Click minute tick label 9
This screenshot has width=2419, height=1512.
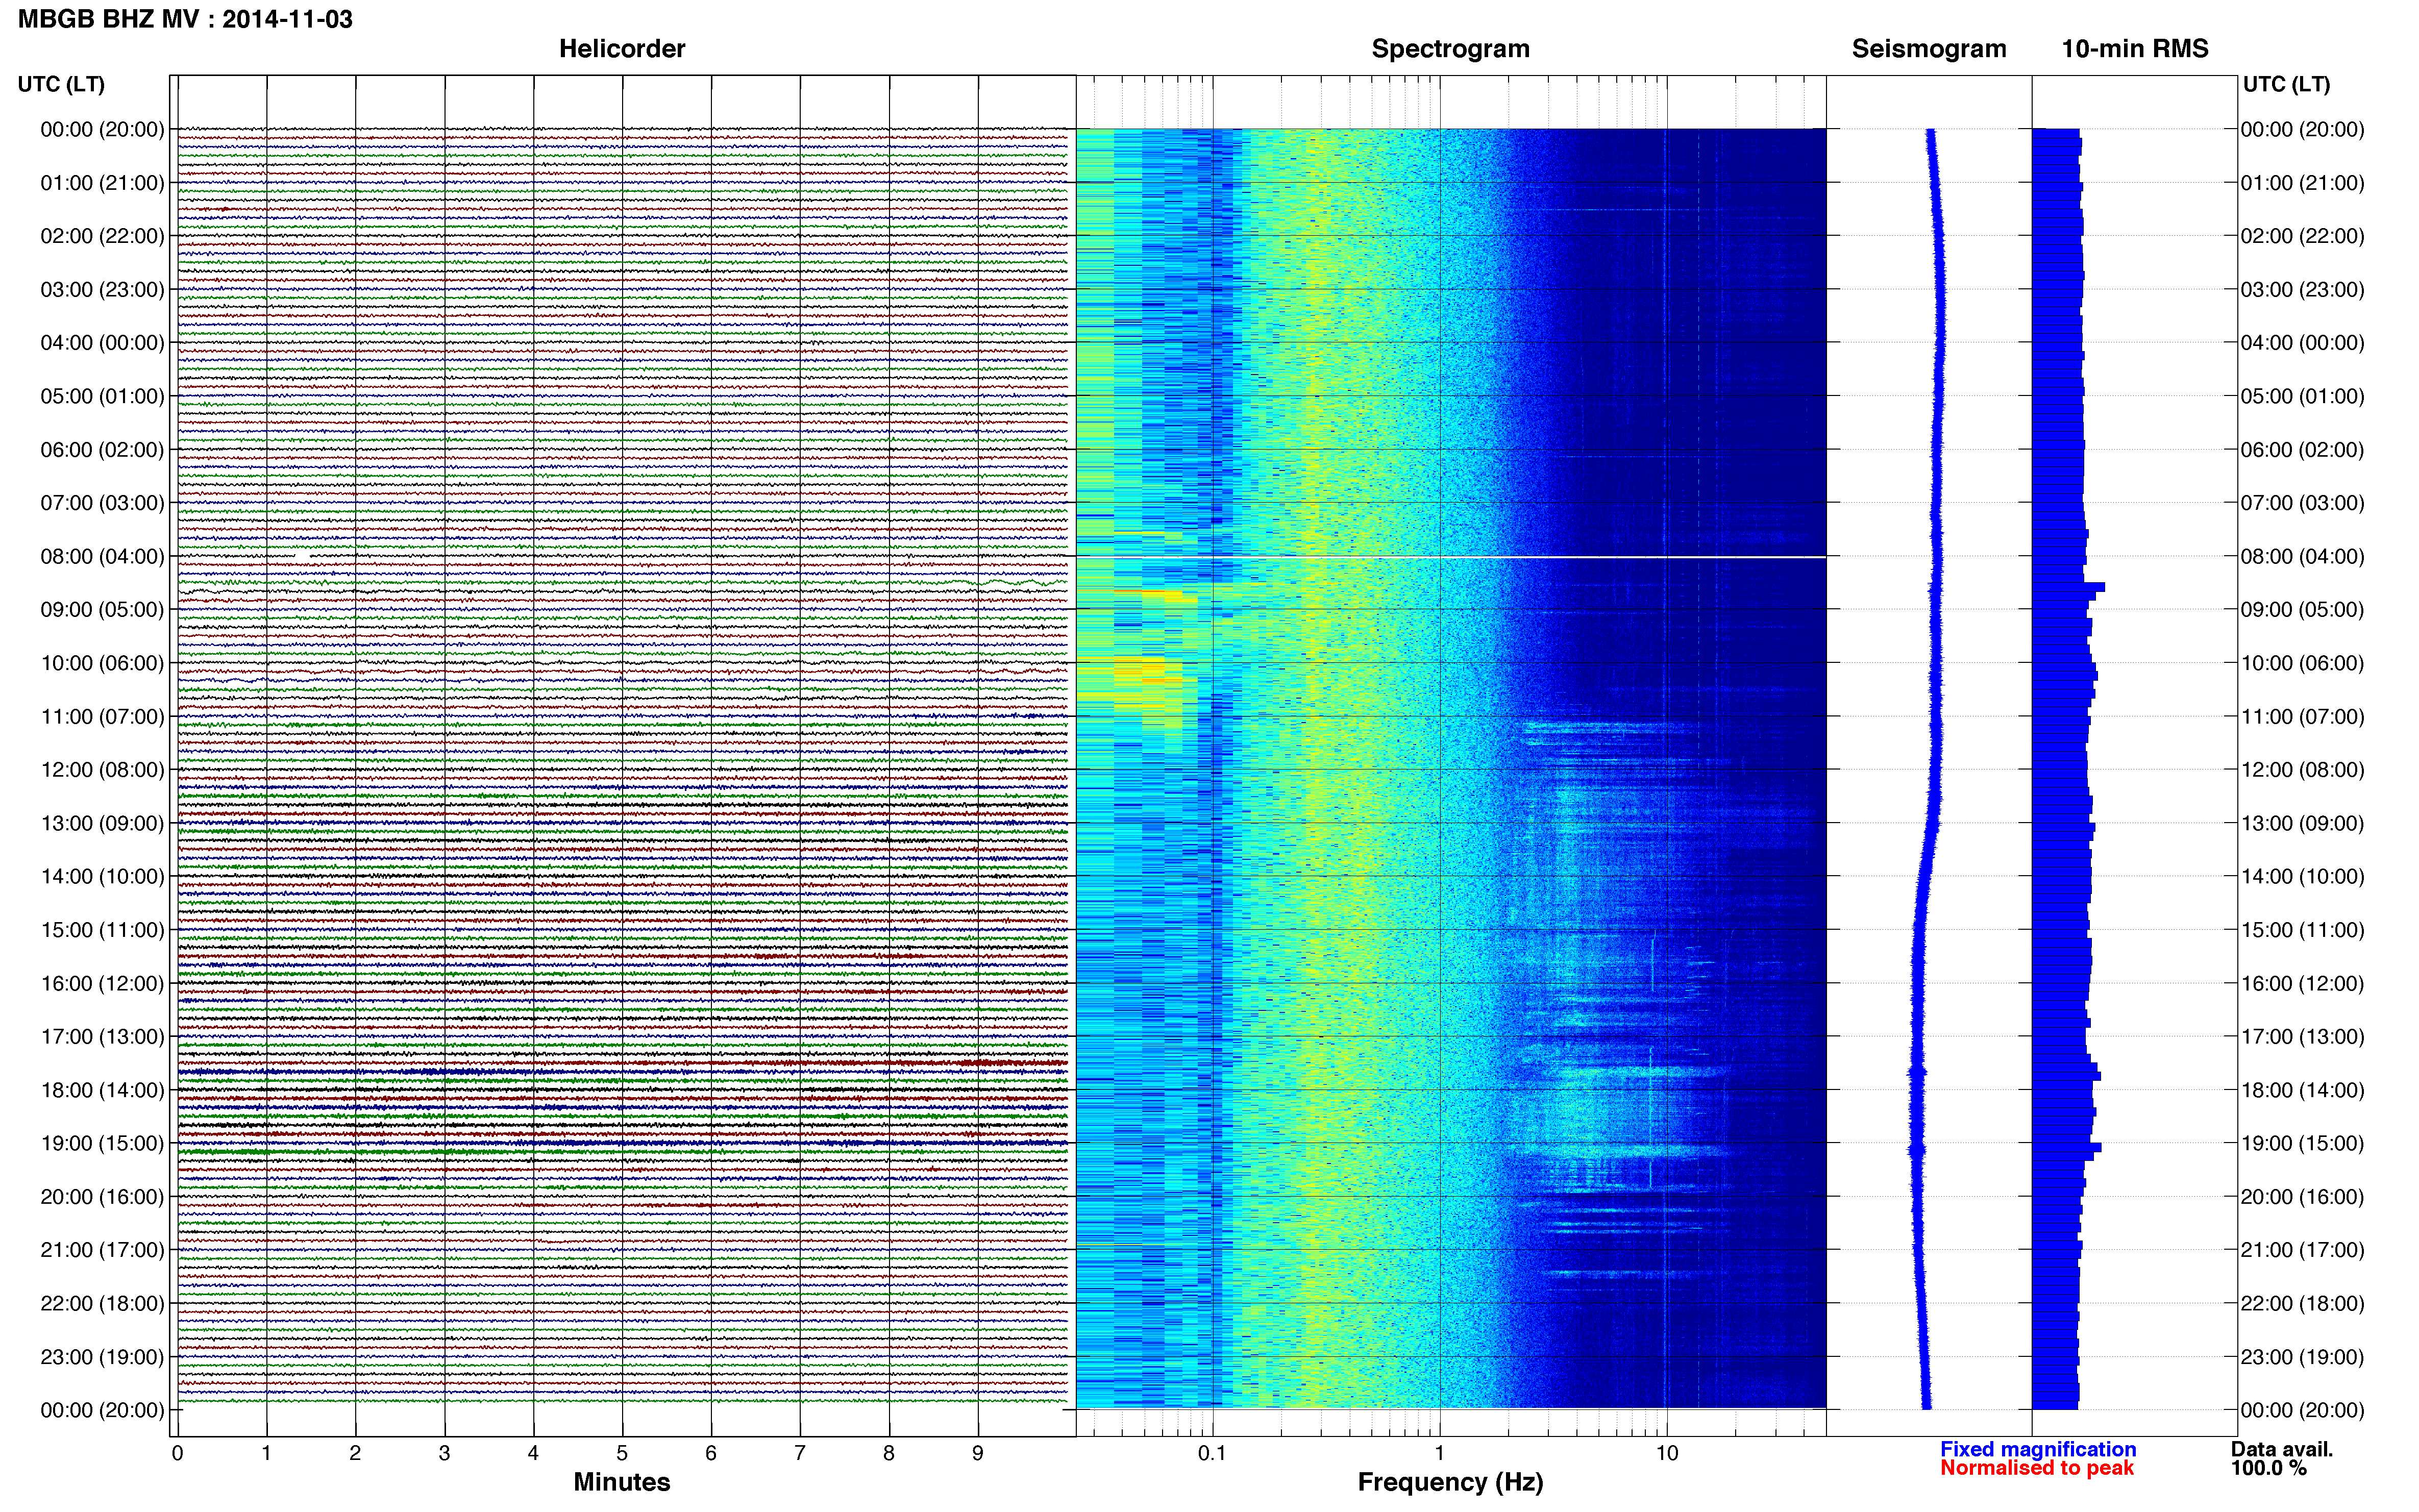[x=978, y=1453]
